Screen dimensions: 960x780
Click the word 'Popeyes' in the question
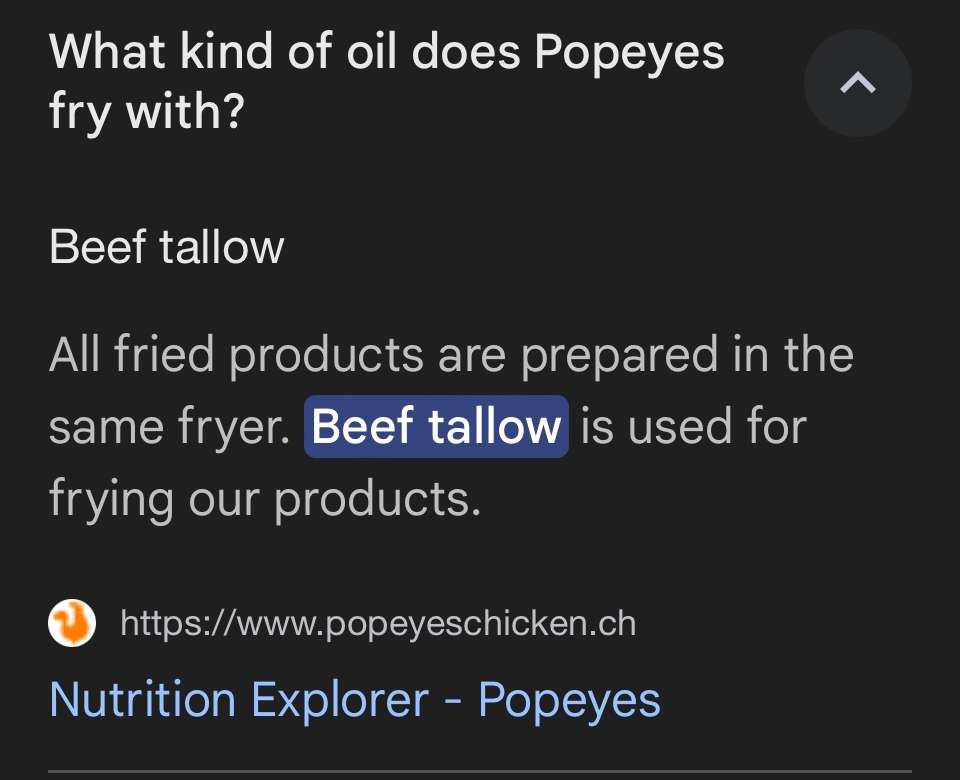630,53
